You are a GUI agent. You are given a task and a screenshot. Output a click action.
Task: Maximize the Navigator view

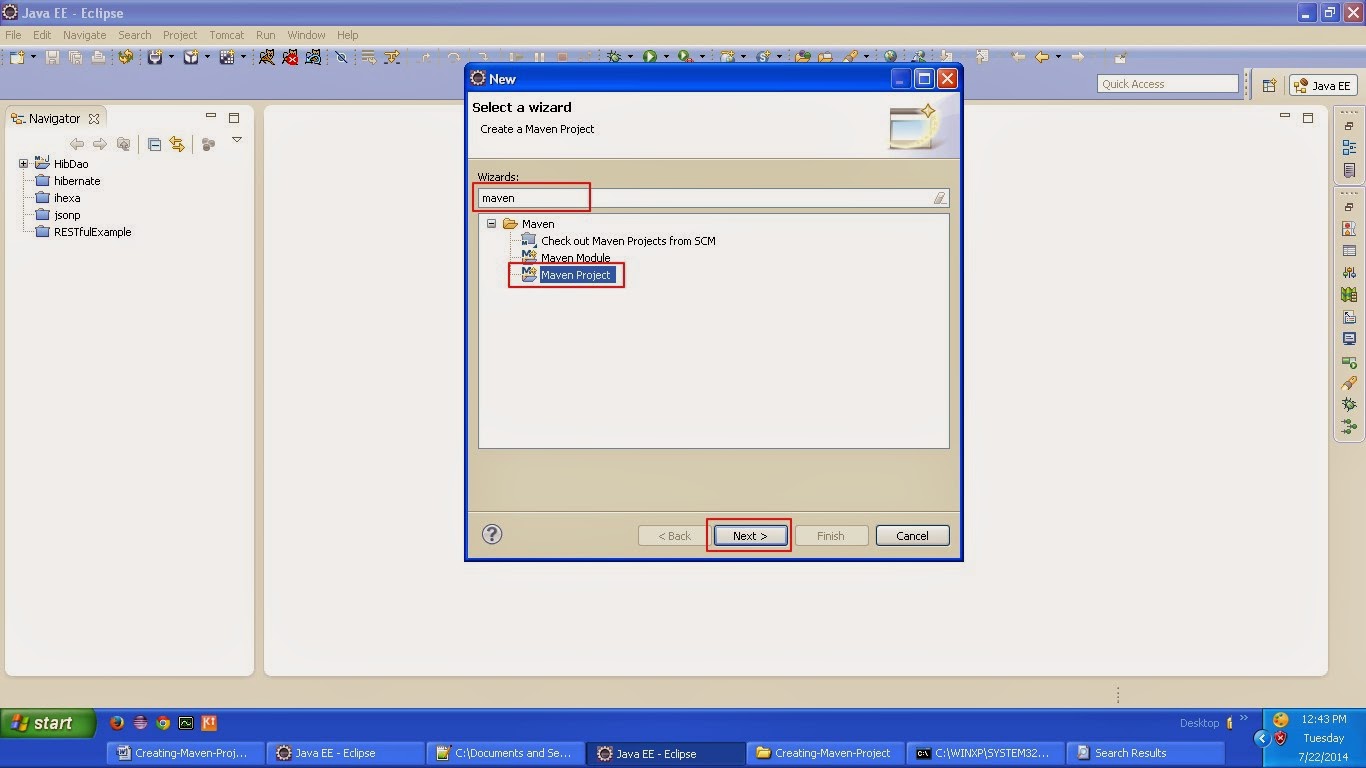pos(234,118)
